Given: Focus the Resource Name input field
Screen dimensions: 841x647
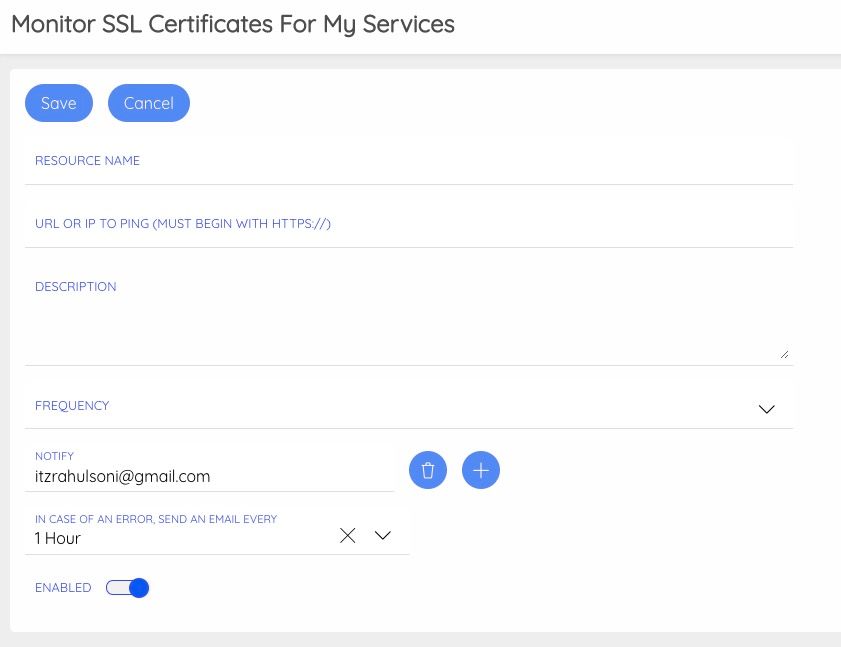Looking at the screenshot, I should [409, 161].
